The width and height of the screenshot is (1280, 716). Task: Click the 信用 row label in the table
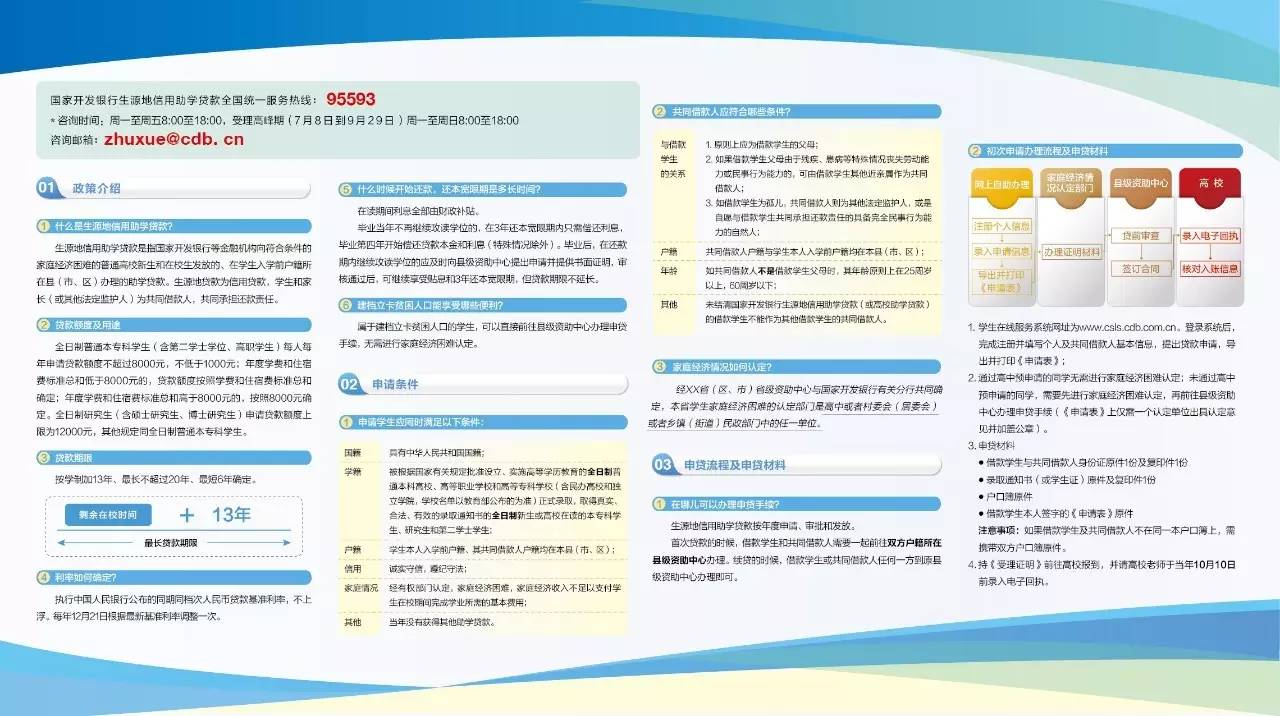coord(352,568)
